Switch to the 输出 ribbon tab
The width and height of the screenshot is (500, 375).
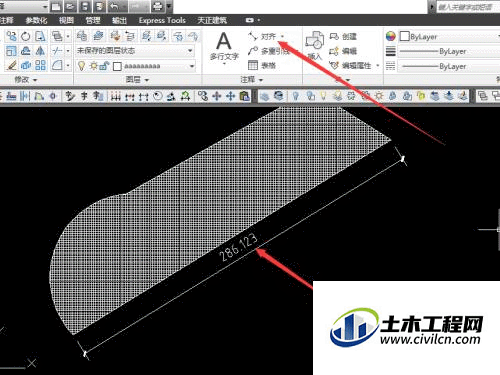119,21
